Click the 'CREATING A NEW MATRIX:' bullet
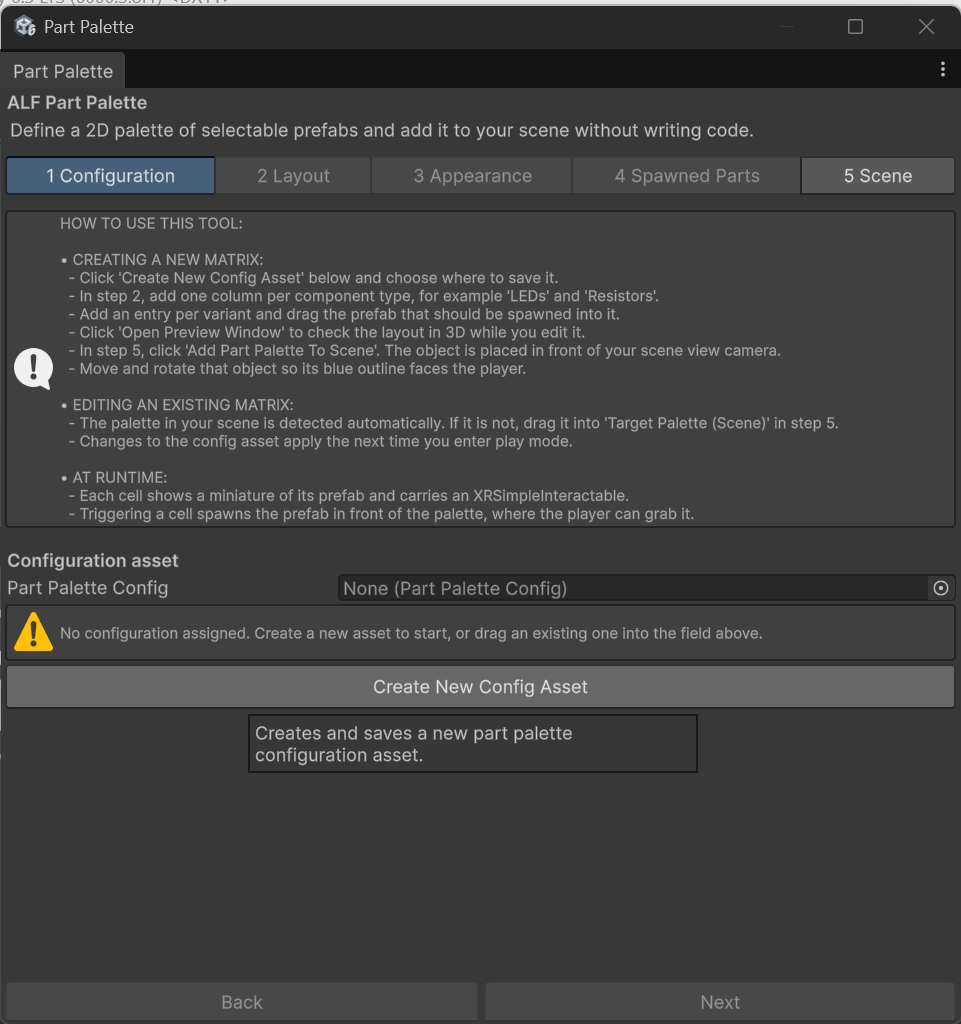This screenshot has height=1024, width=961. (x=162, y=259)
